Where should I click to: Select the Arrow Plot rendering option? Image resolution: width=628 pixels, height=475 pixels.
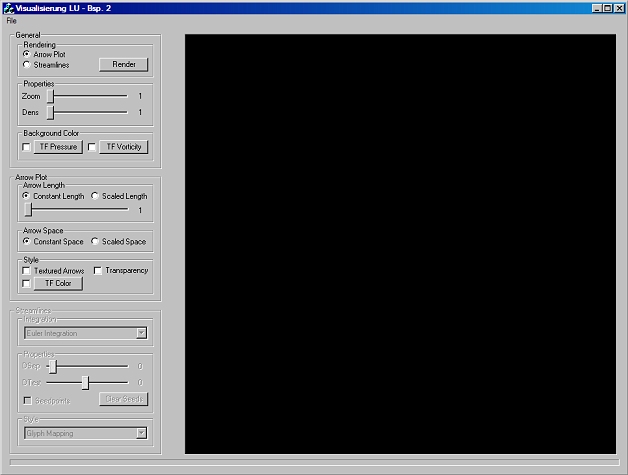pyautogui.click(x=27, y=54)
